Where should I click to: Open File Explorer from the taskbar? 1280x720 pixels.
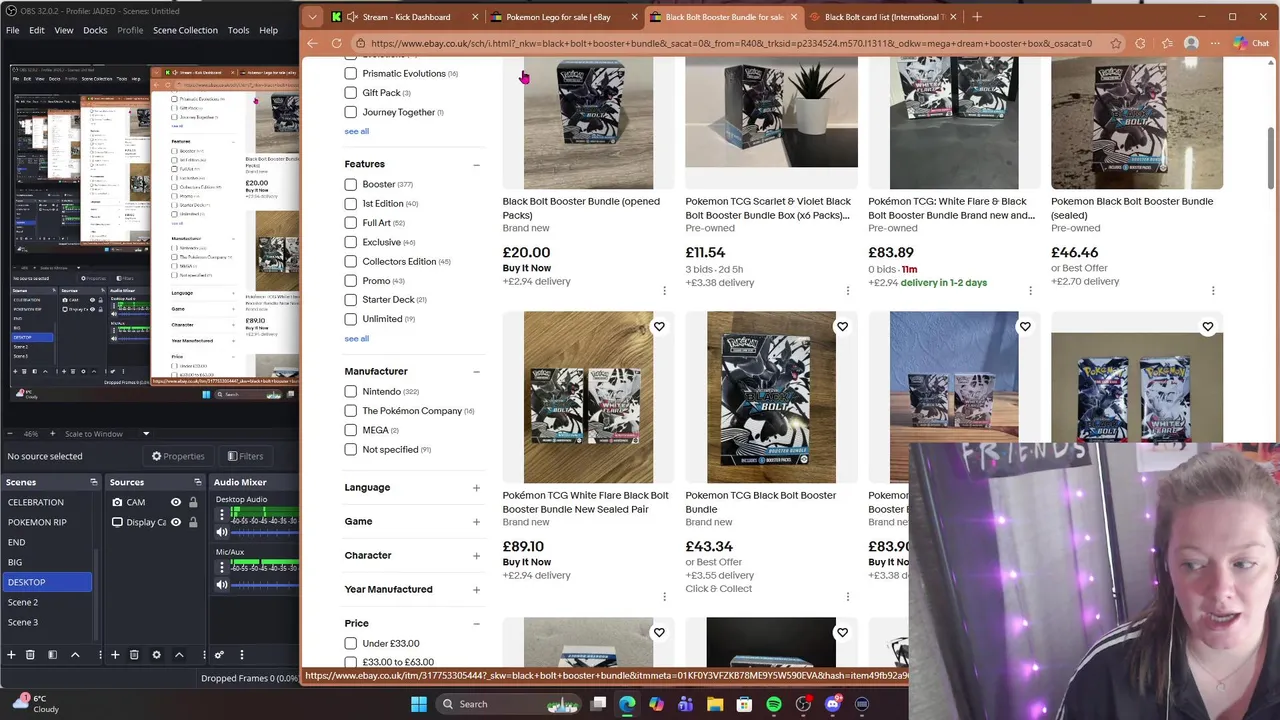tap(715, 704)
